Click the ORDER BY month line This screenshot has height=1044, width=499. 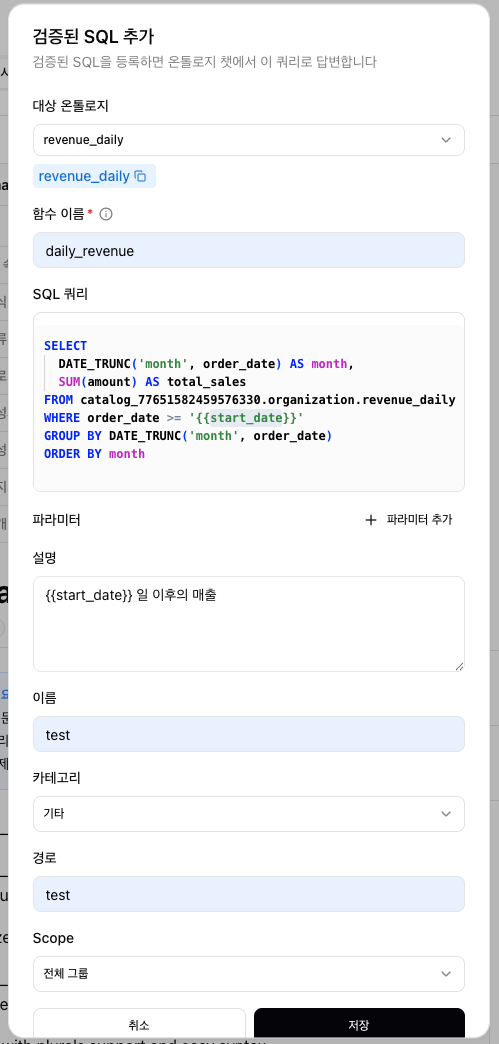pyautogui.click(x=94, y=454)
